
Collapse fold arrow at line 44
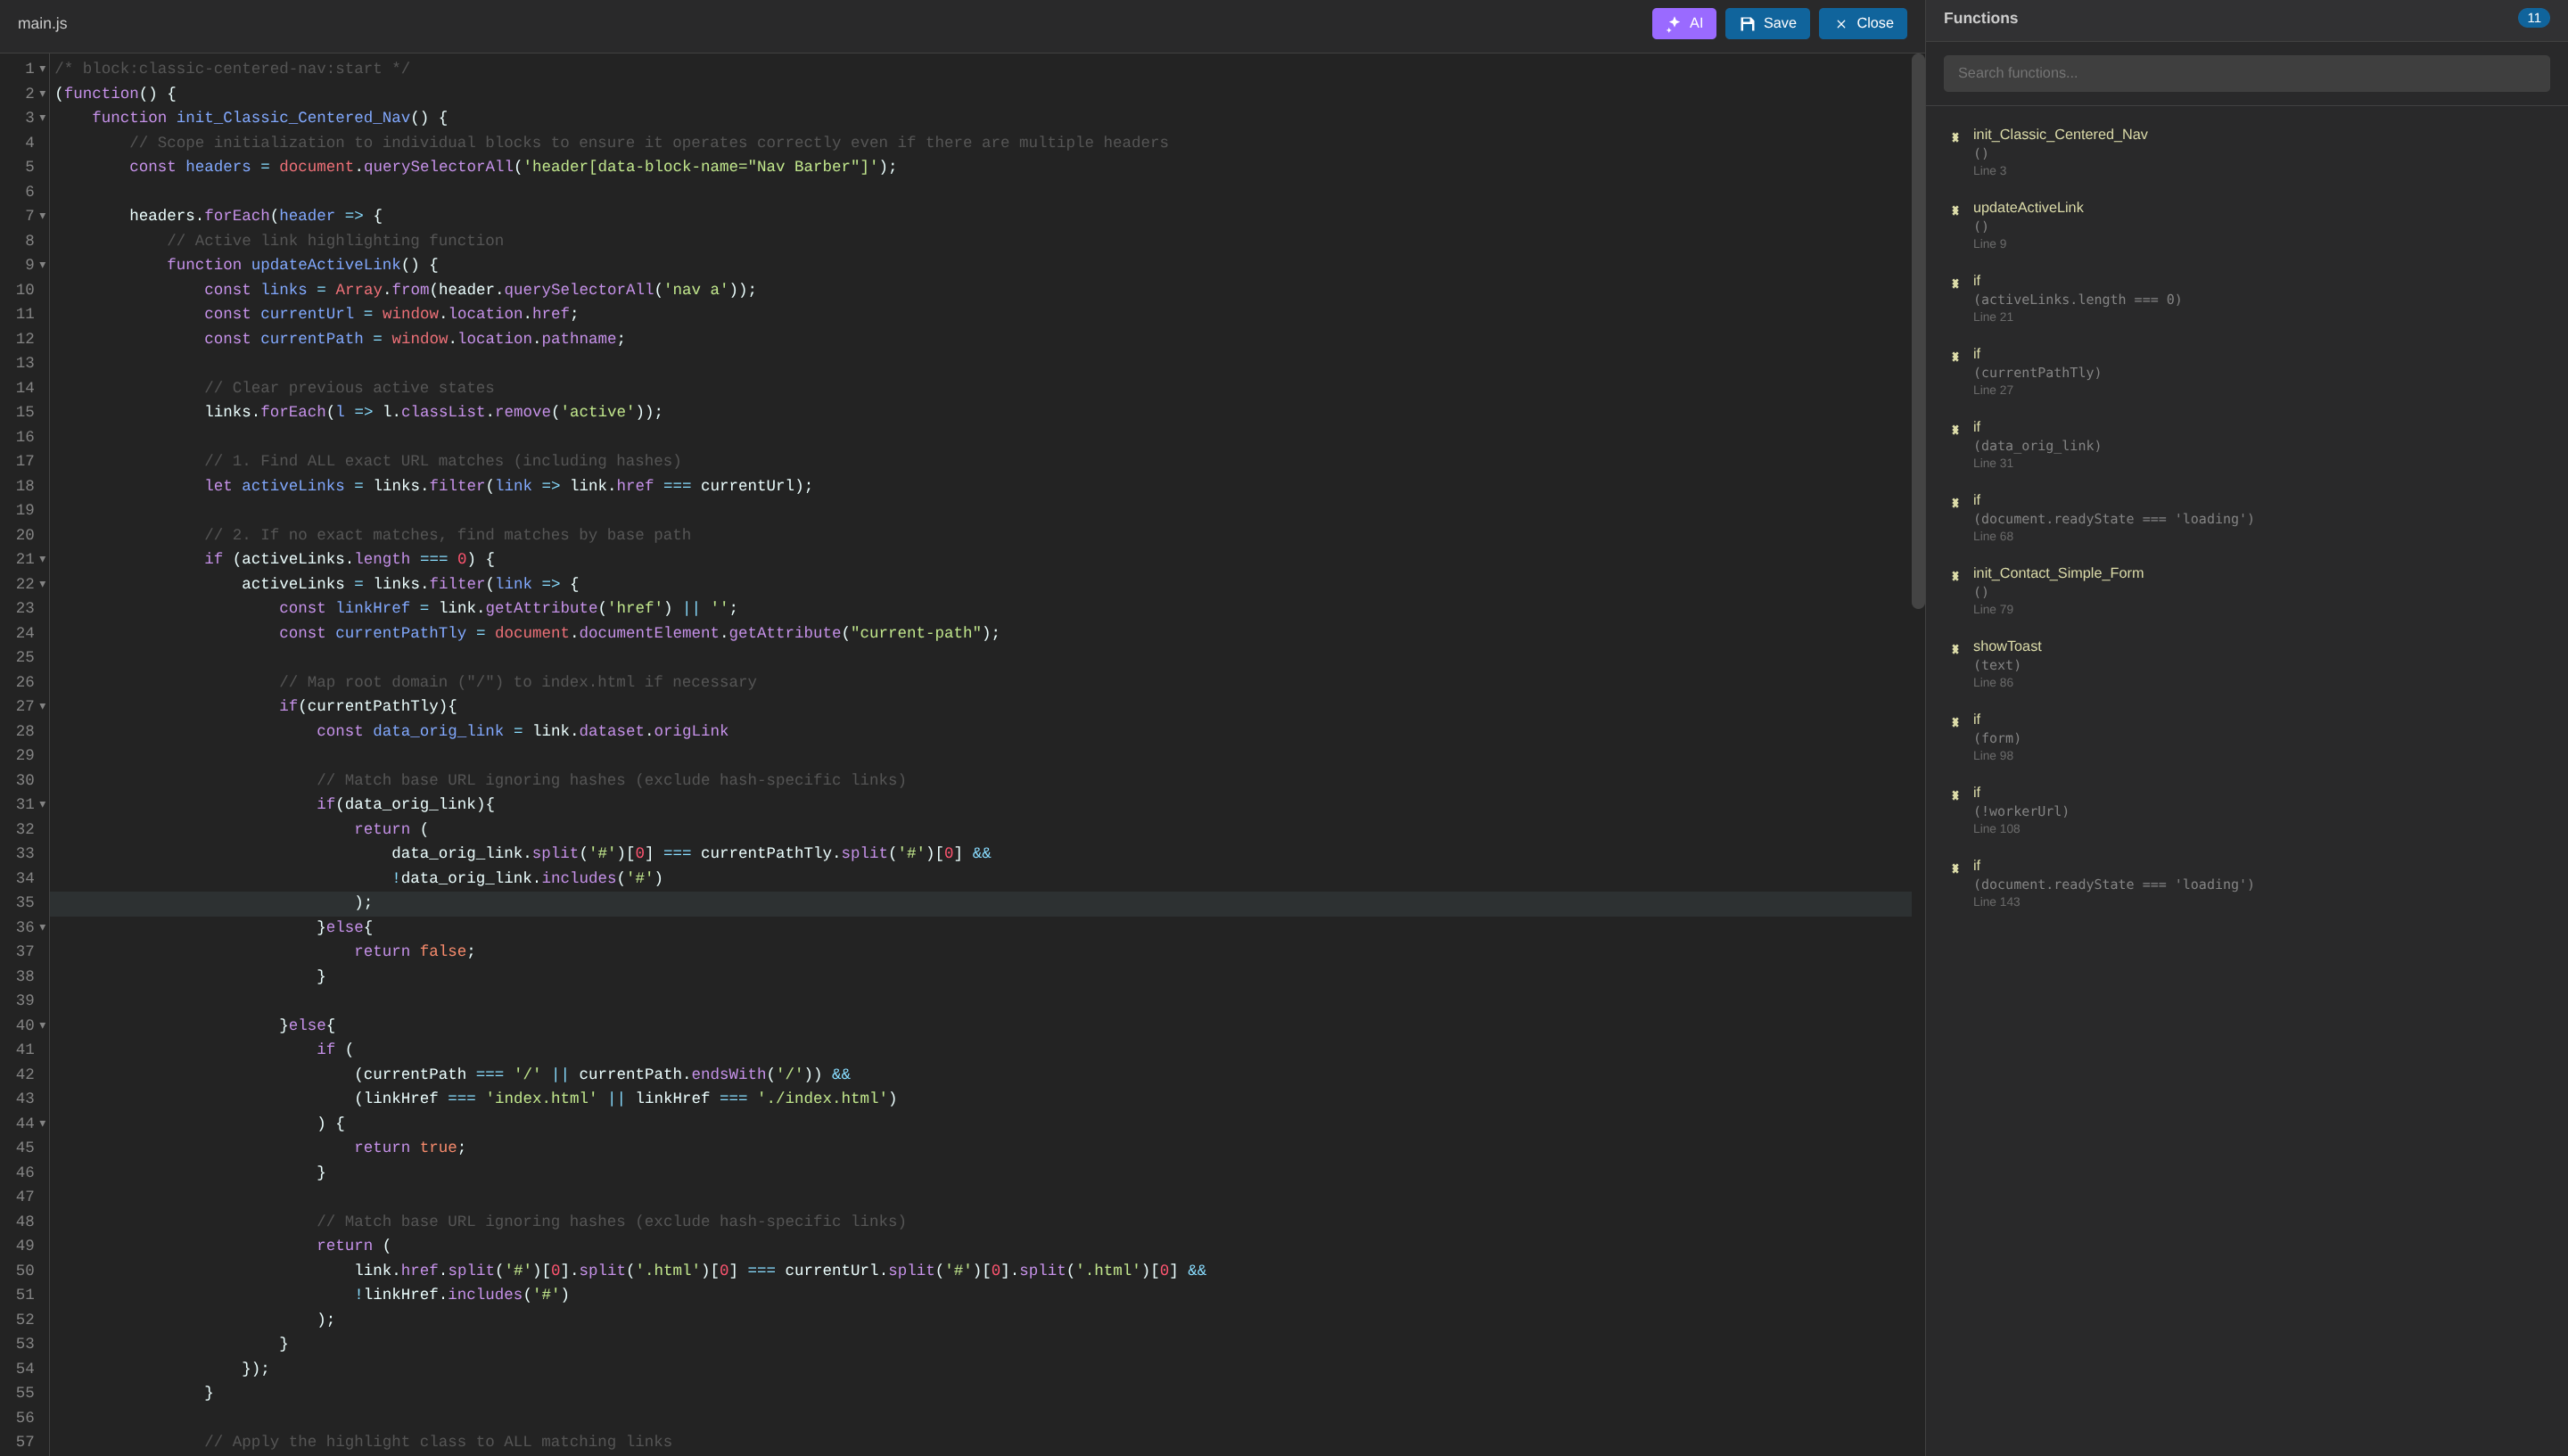42,1123
